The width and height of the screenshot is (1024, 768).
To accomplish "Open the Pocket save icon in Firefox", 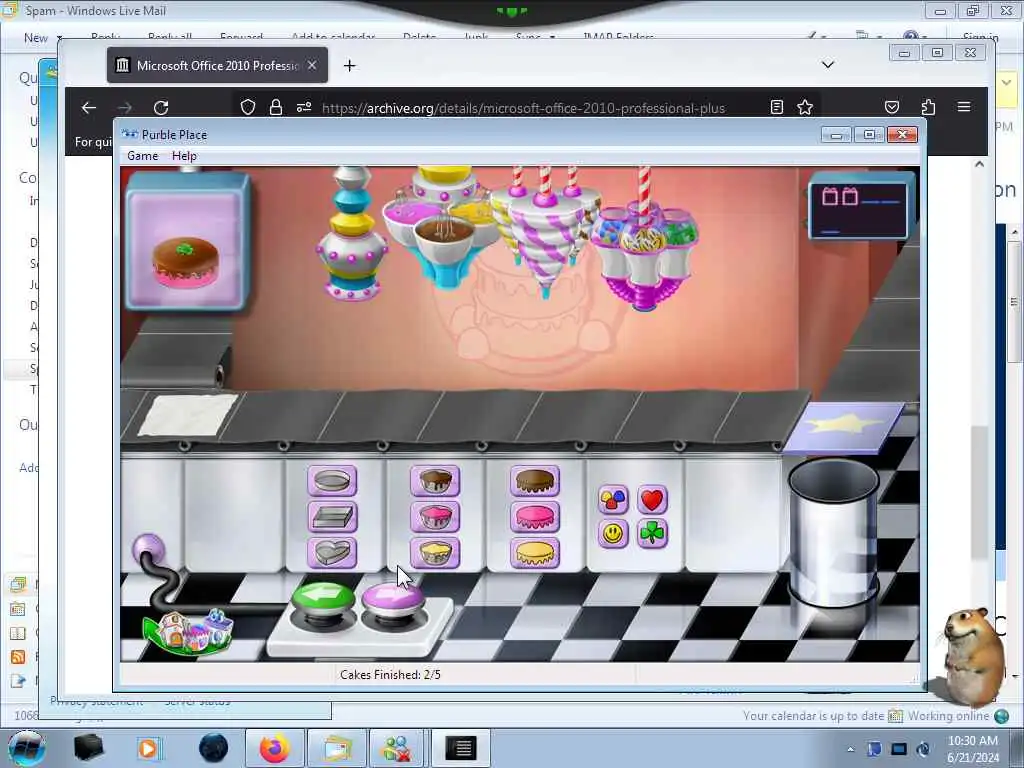I will coord(892,108).
